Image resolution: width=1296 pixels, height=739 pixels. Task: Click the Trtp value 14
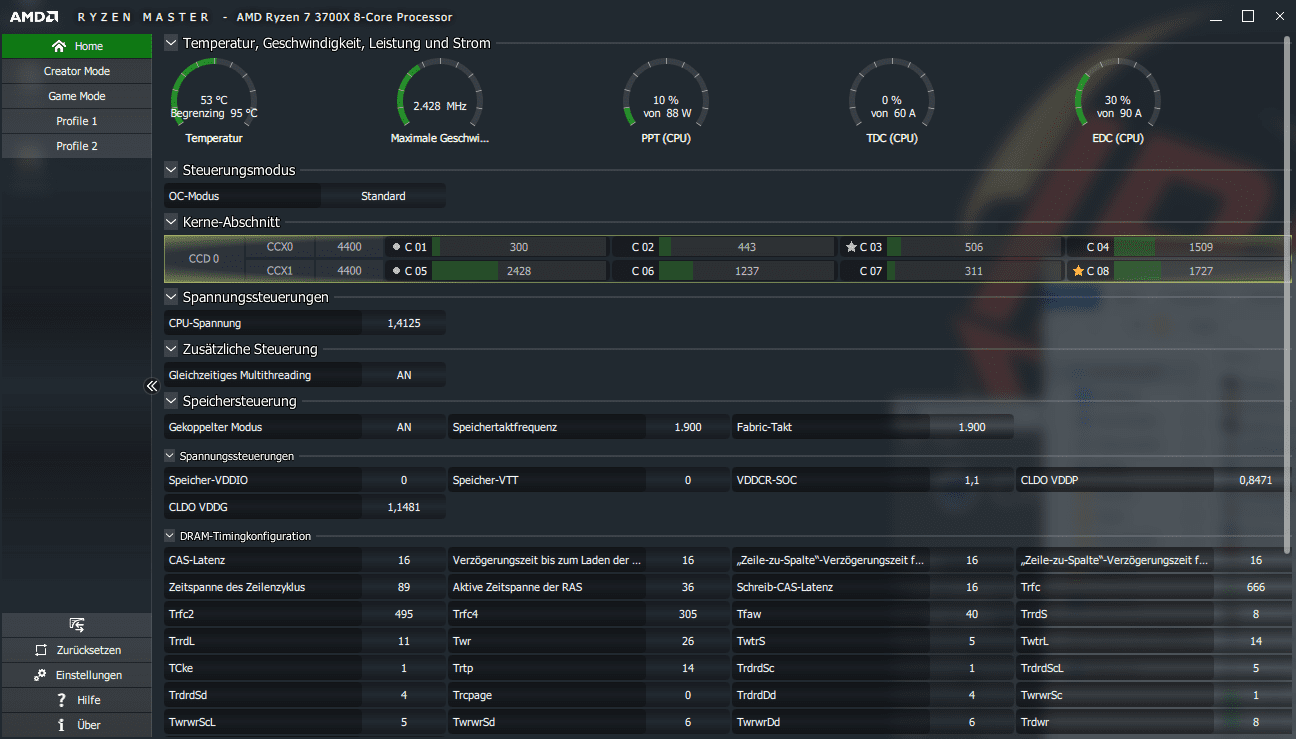tap(687, 668)
